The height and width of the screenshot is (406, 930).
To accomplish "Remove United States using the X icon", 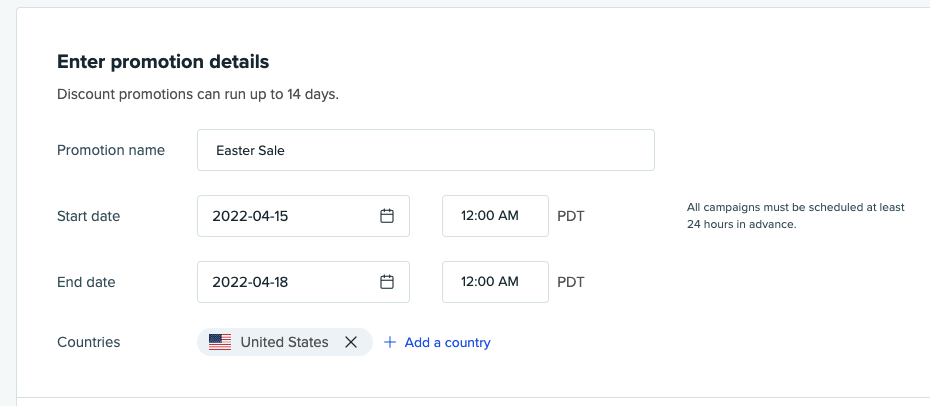I will coord(351,342).
